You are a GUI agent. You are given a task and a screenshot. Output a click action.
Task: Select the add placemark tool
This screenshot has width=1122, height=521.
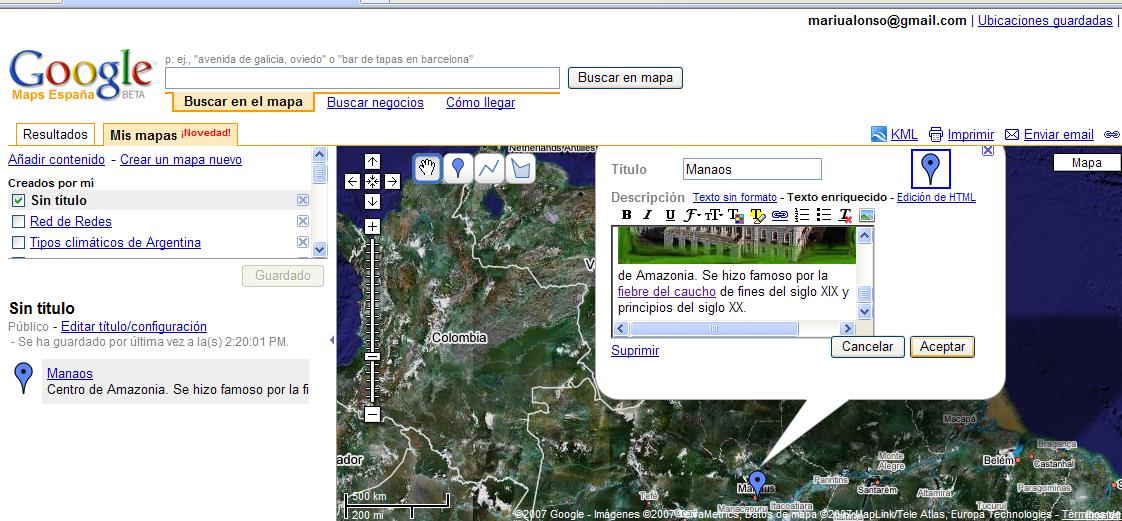[x=458, y=169]
